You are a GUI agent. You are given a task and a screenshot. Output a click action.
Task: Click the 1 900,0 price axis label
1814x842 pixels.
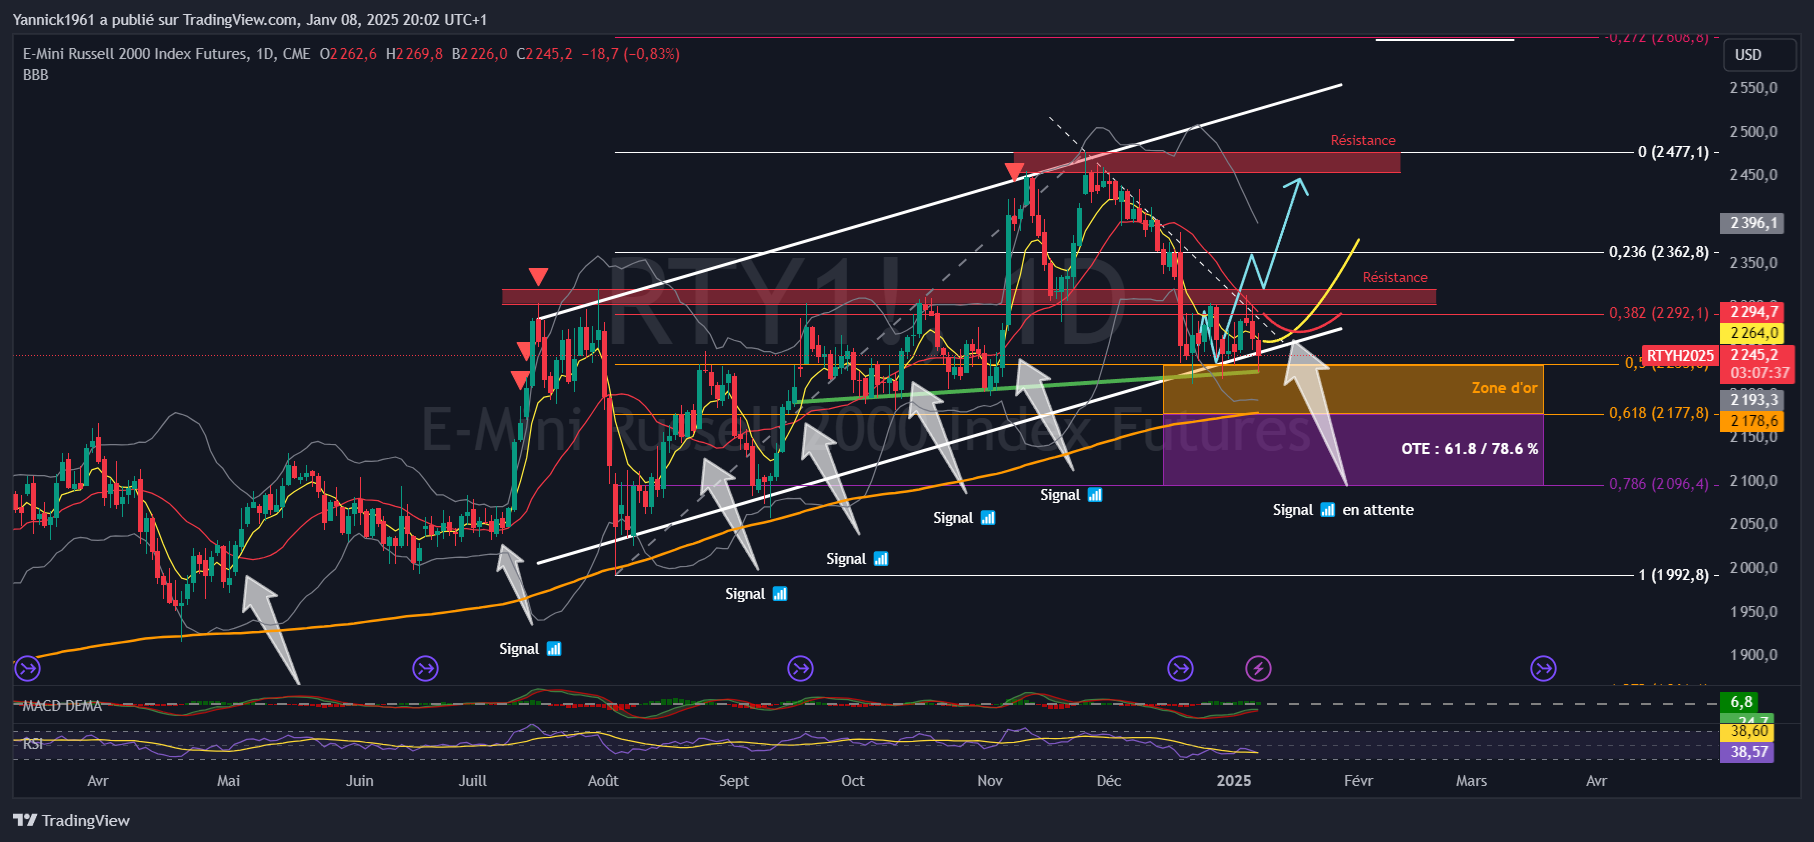pos(1754,655)
